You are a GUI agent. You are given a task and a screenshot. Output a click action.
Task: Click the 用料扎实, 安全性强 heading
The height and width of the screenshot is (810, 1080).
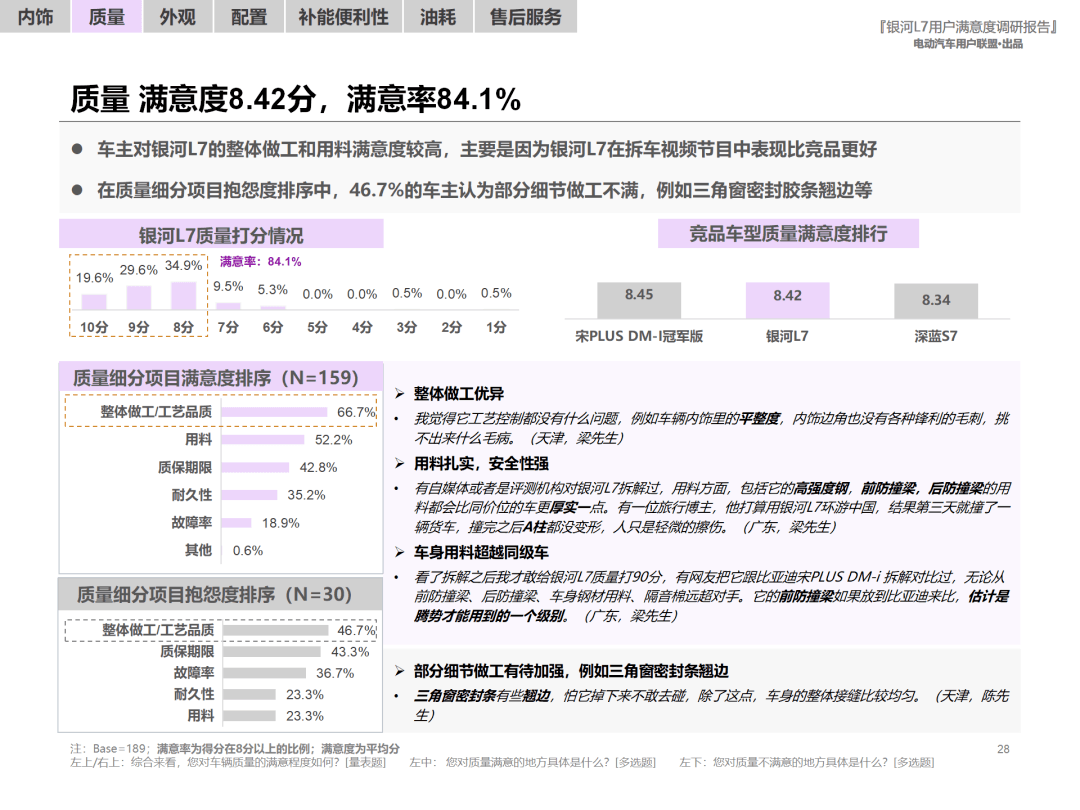(481, 464)
